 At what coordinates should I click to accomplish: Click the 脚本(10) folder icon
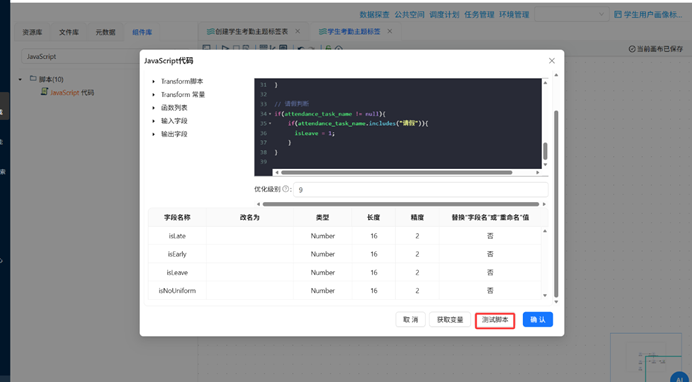[x=33, y=79]
